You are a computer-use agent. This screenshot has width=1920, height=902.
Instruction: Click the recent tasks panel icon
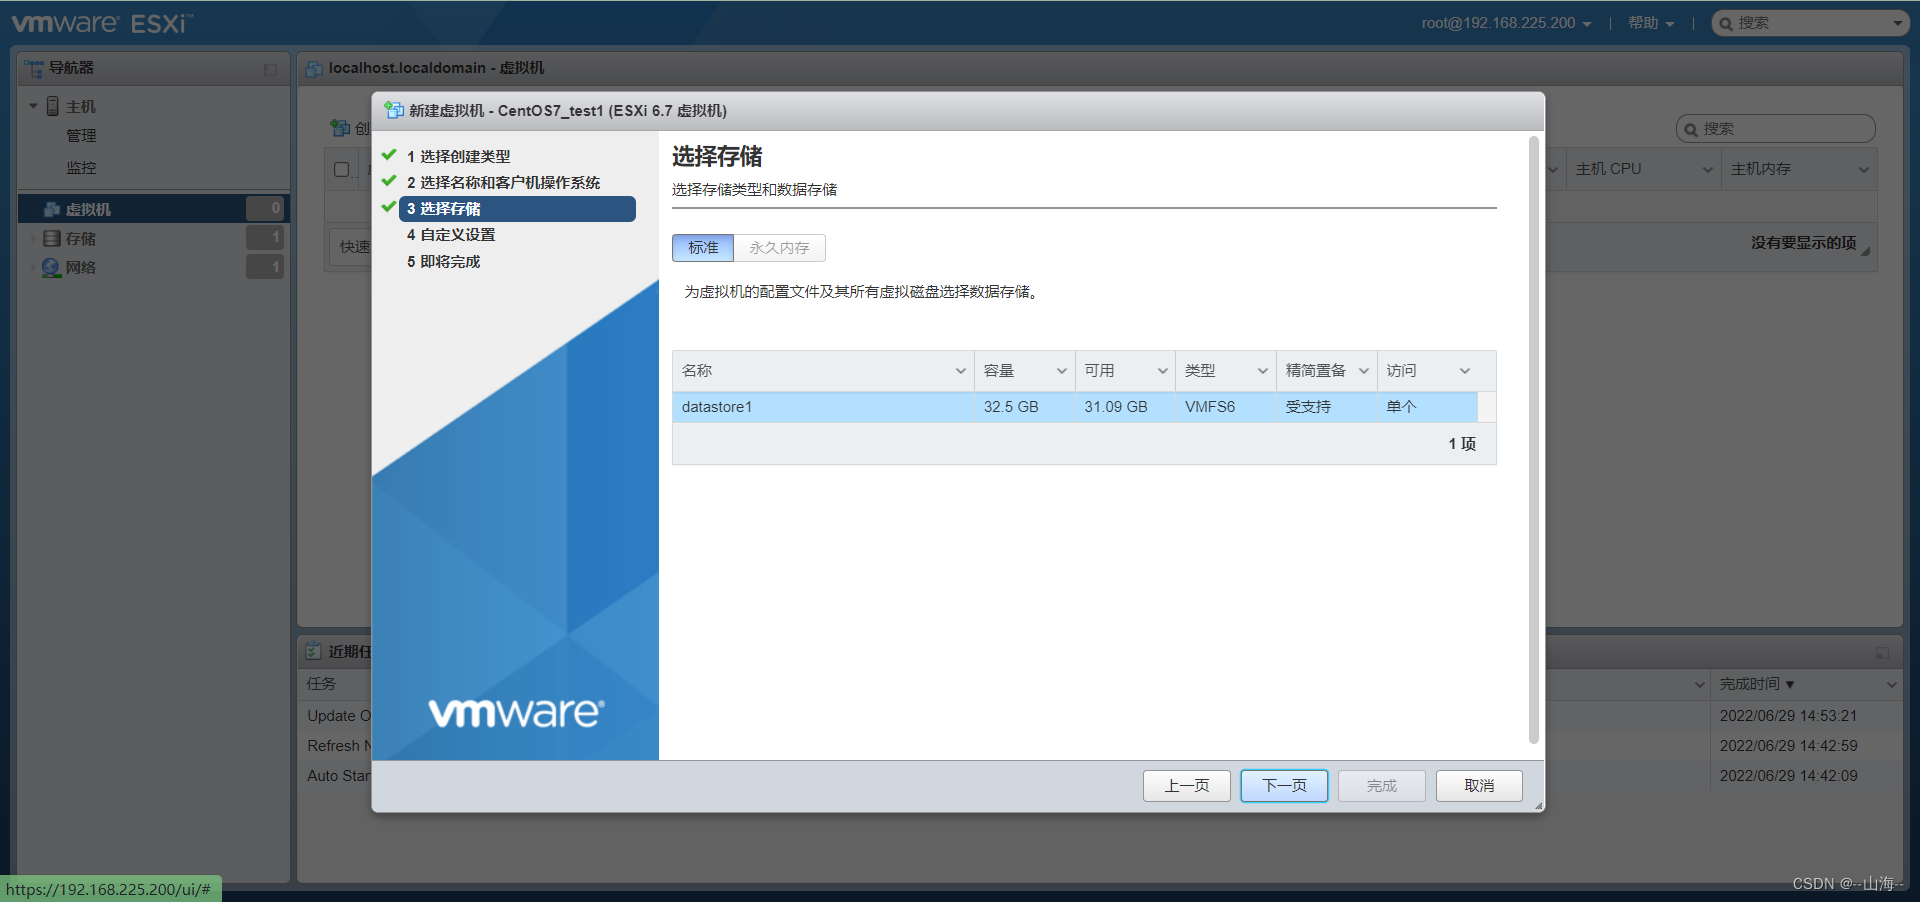click(x=313, y=651)
